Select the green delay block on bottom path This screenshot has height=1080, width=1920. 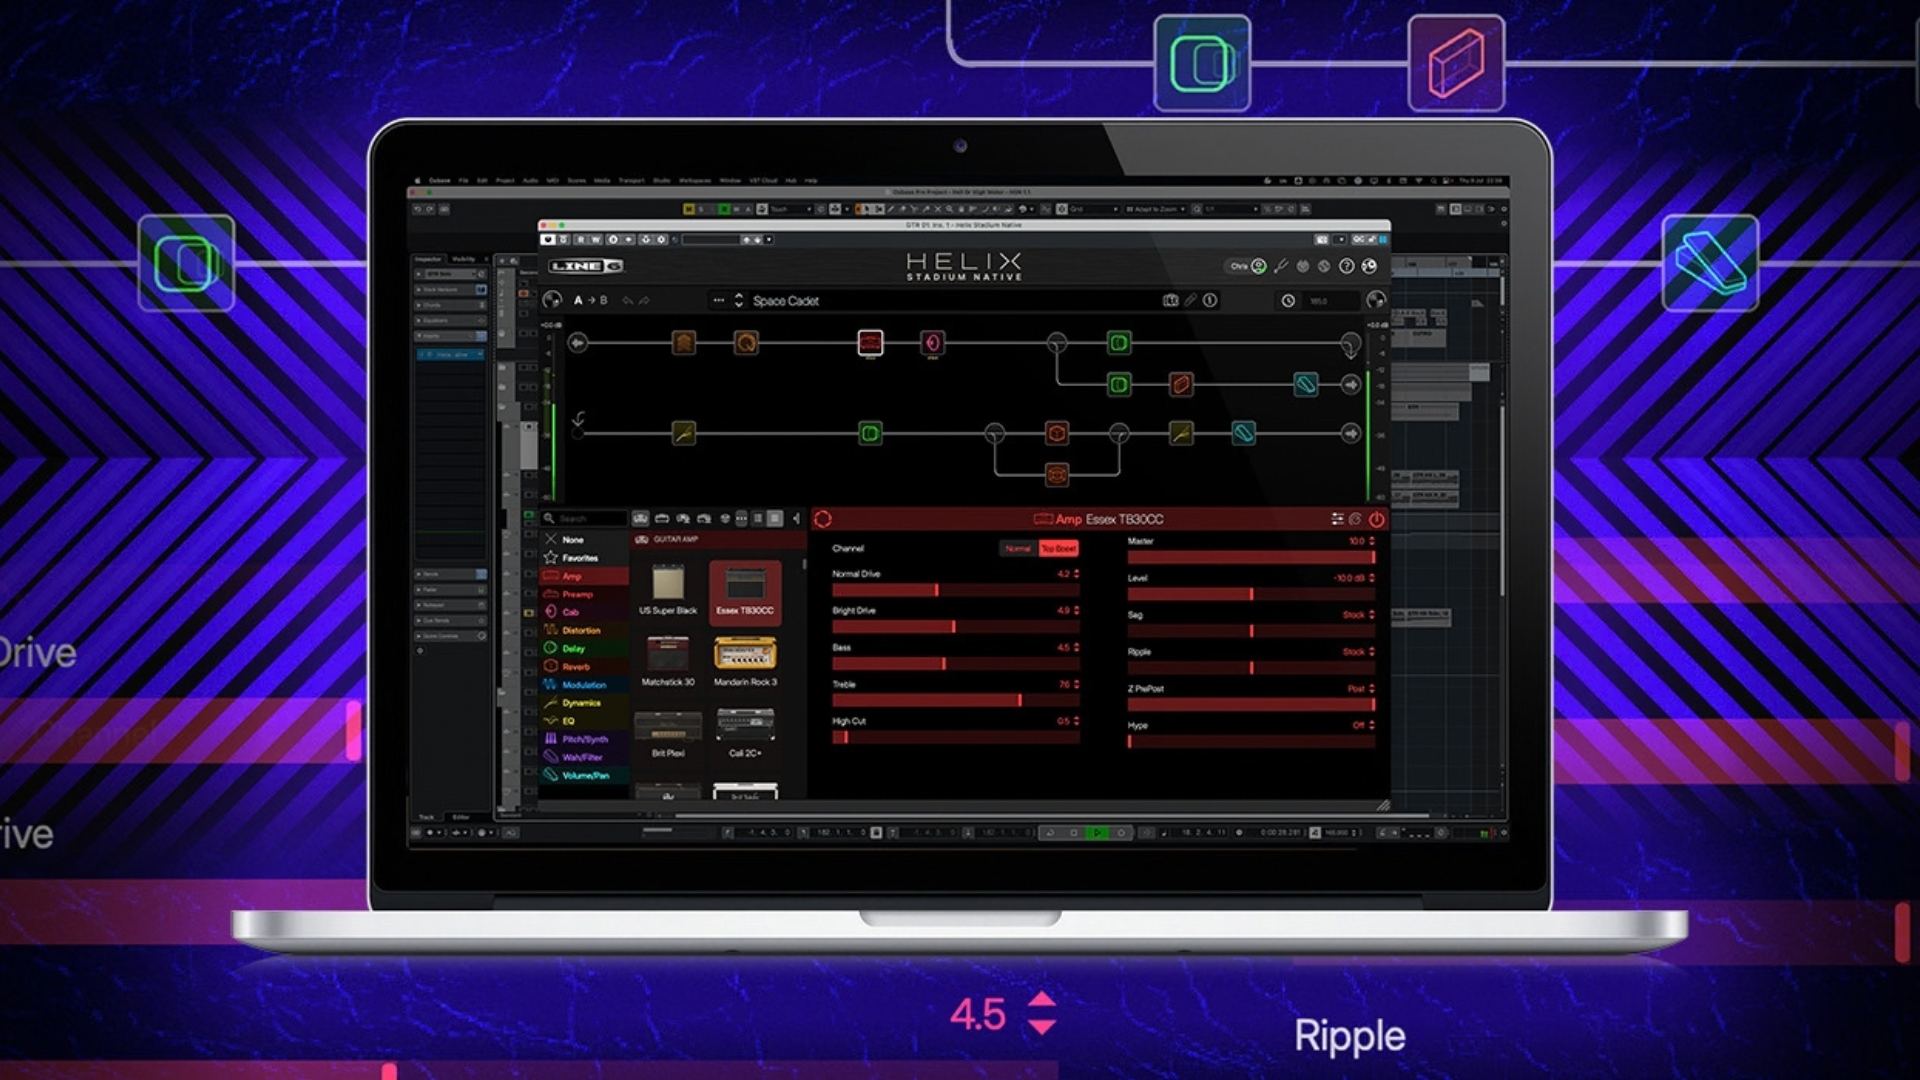[x=870, y=433]
